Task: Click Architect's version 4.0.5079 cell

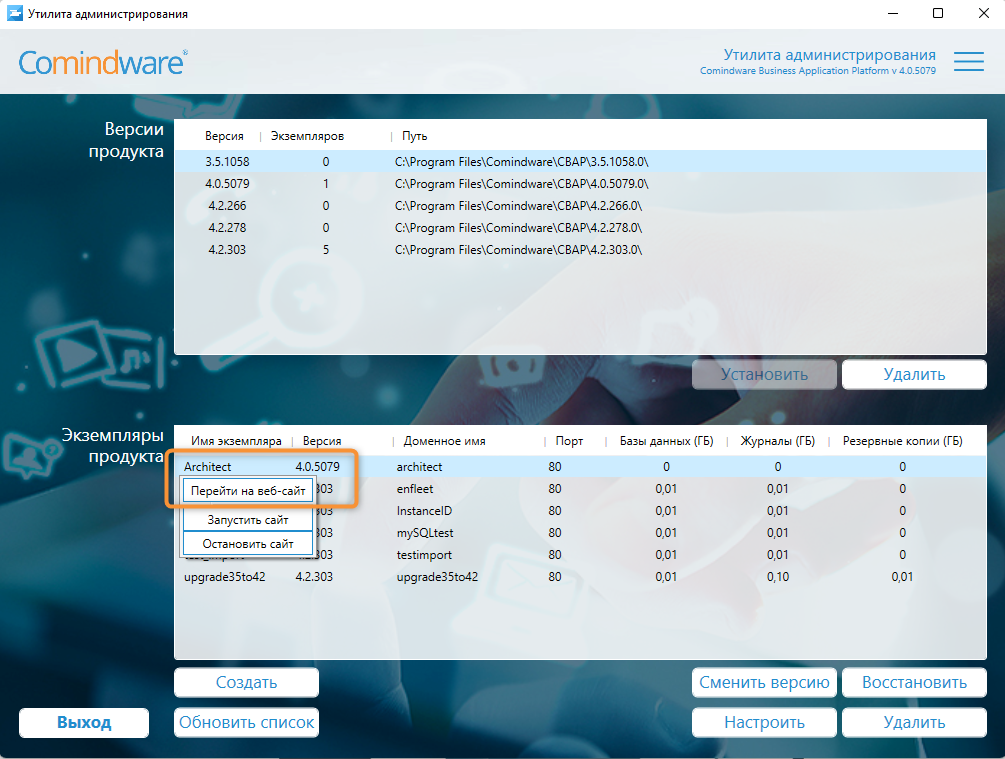Action: [317, 467]
